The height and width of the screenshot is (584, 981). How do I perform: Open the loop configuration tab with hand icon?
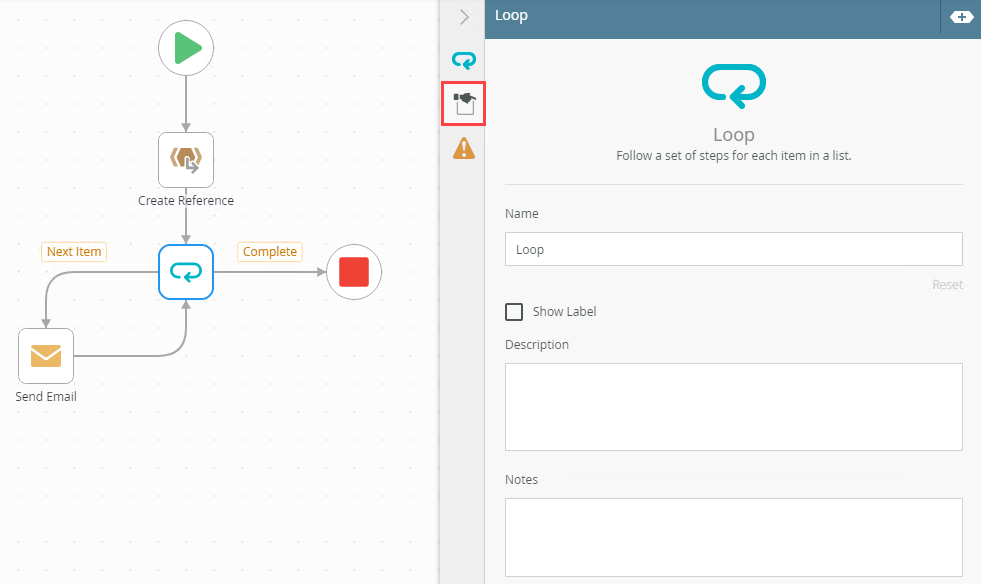click(x=464, y=103)
